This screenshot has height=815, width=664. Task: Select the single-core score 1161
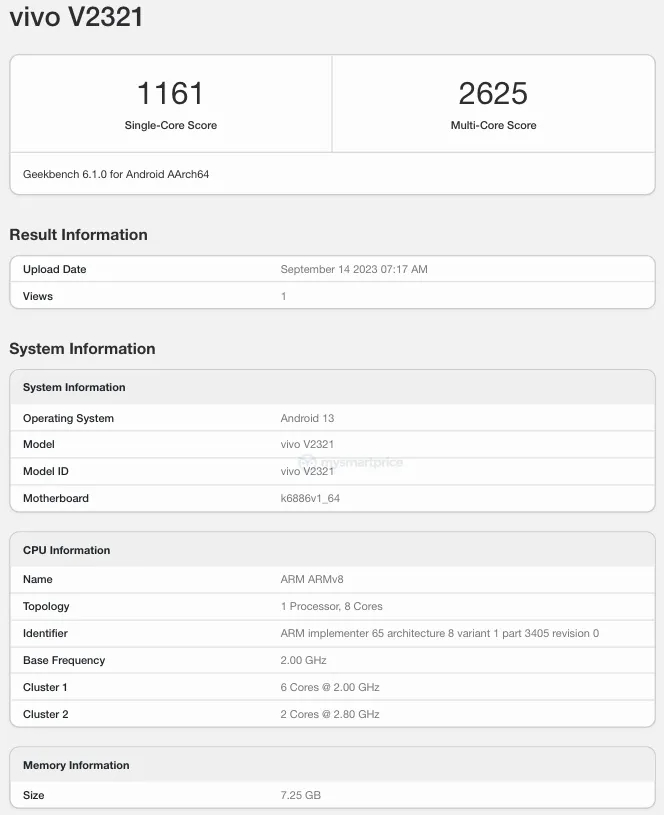click(170, 94)
